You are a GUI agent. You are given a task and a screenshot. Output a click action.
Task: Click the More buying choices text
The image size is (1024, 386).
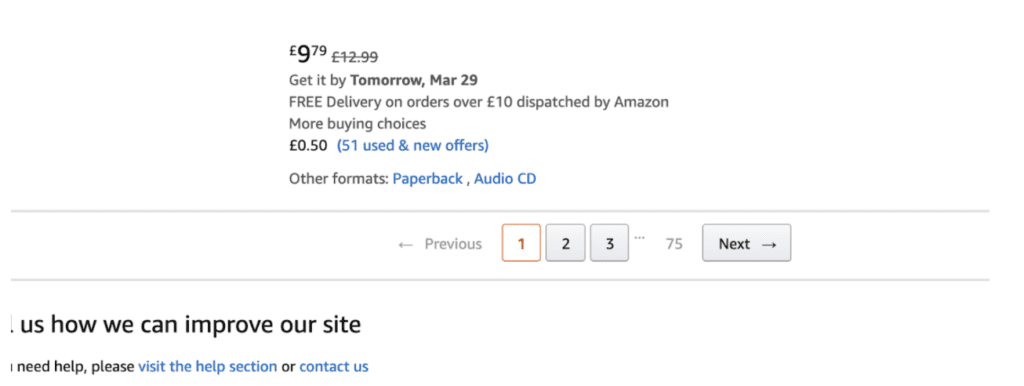(357, 123)
